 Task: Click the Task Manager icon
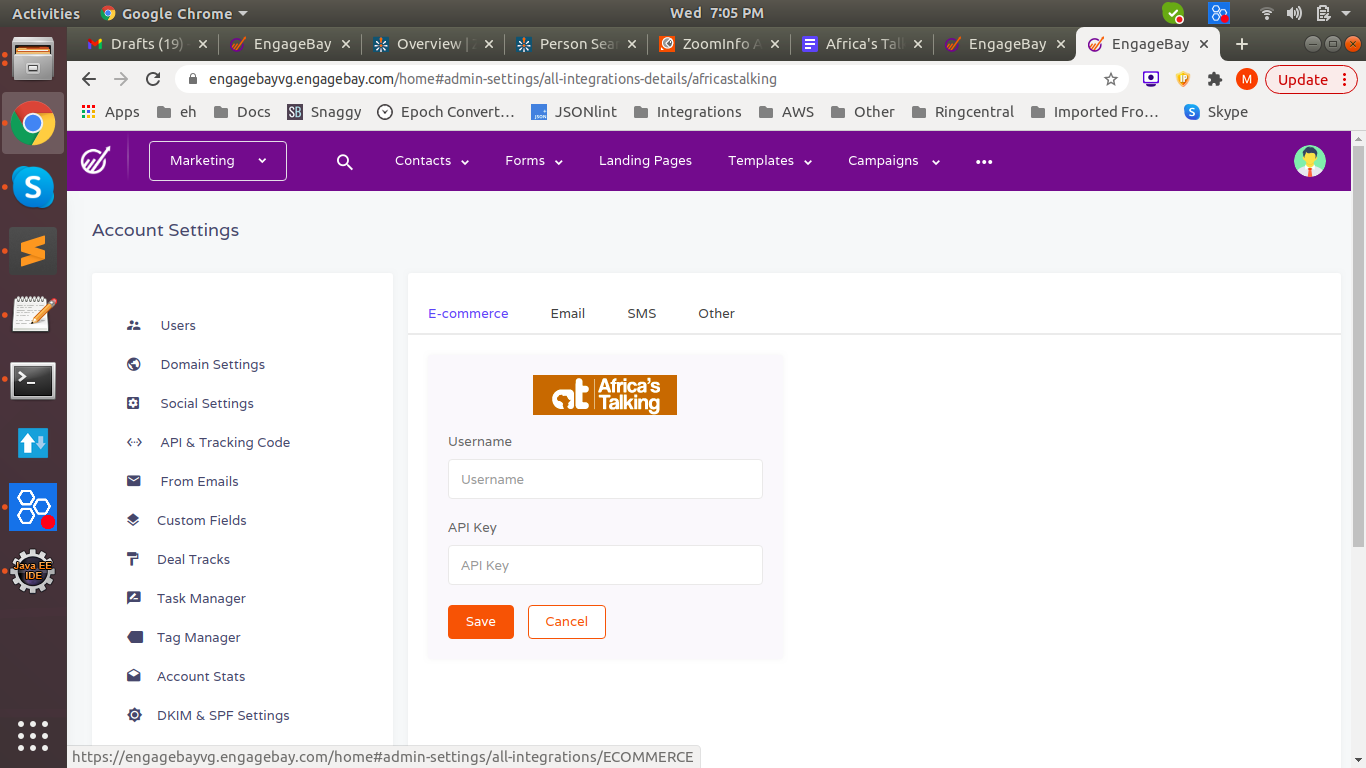(x=133, y=598)
